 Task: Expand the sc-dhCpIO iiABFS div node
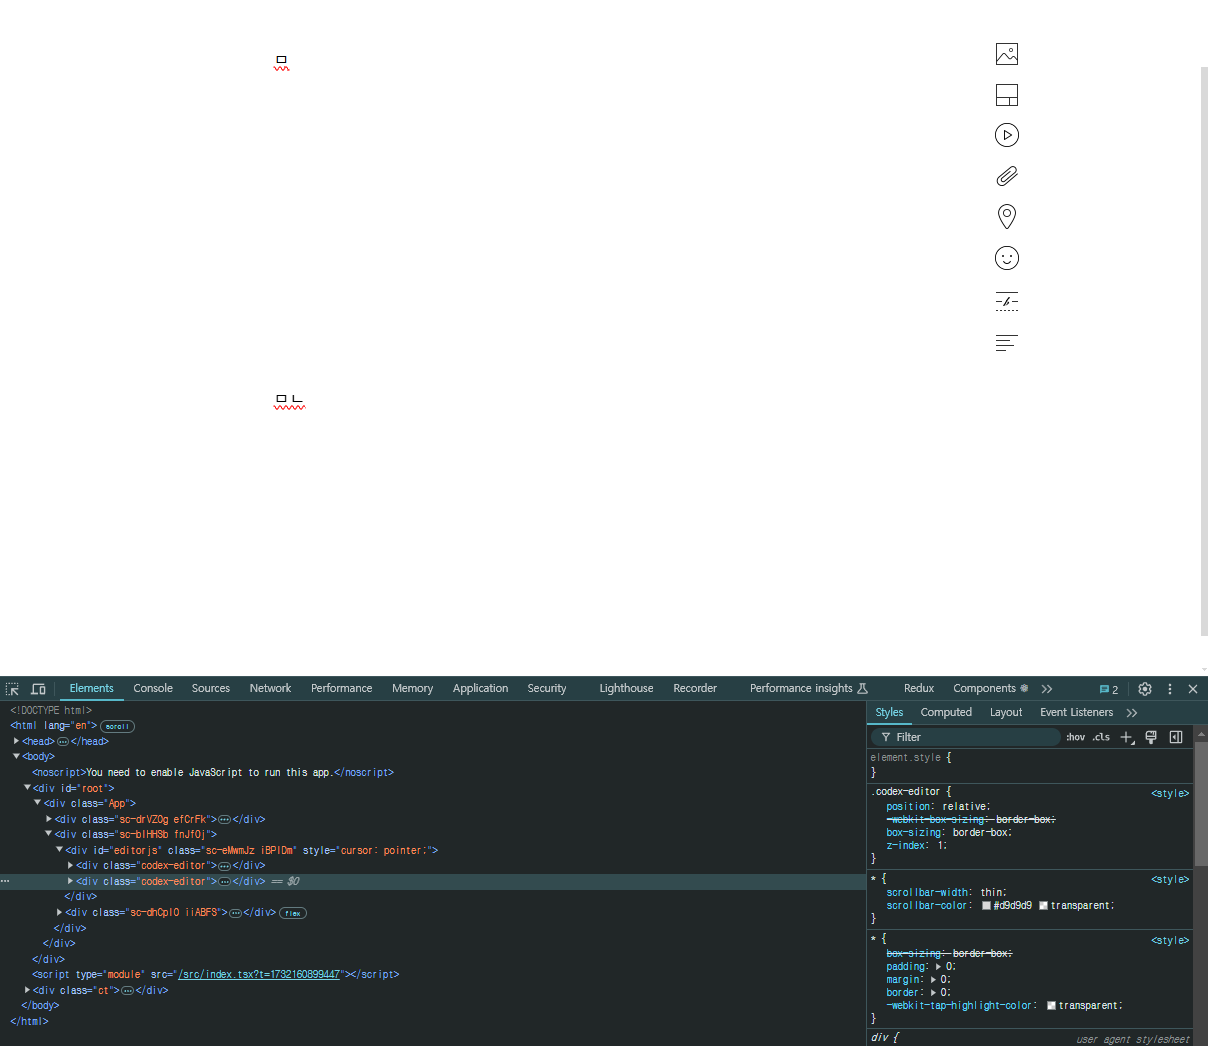tap(60, 912)
